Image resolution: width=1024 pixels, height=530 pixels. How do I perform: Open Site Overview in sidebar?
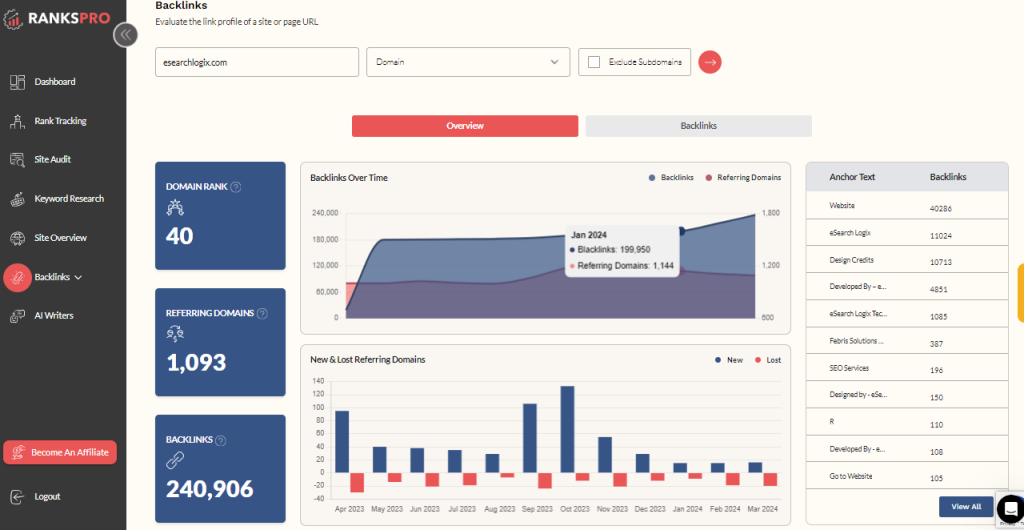(x=61, y=238)
